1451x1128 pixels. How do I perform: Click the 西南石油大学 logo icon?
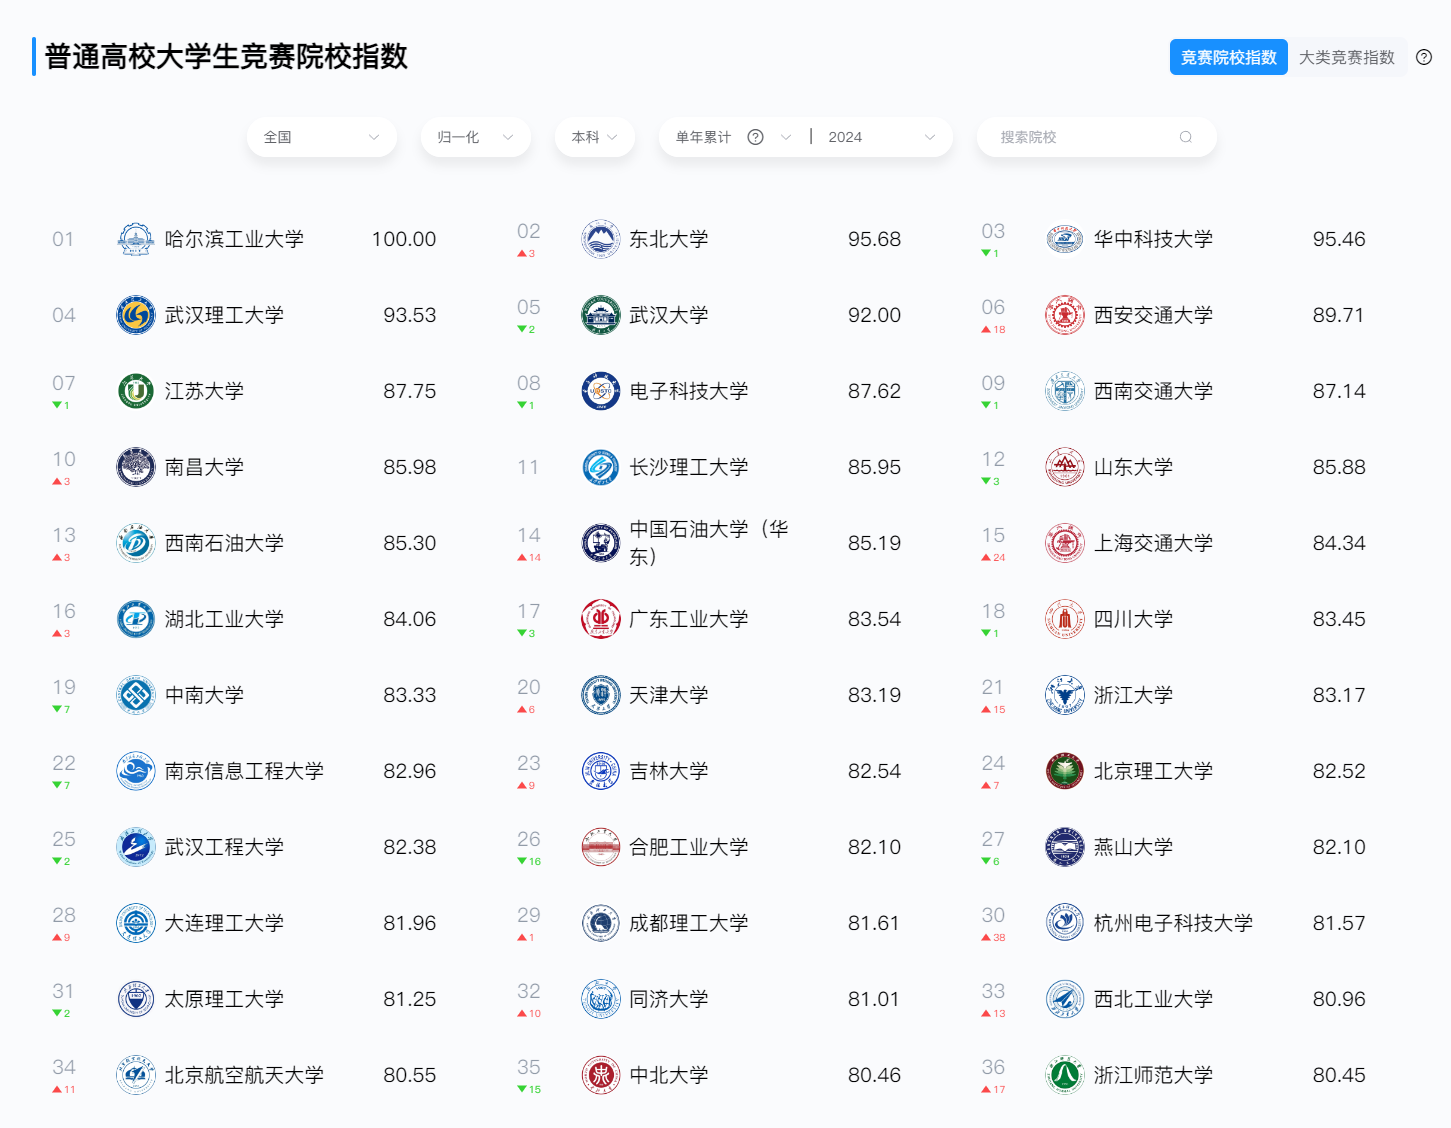click(135, 543)
